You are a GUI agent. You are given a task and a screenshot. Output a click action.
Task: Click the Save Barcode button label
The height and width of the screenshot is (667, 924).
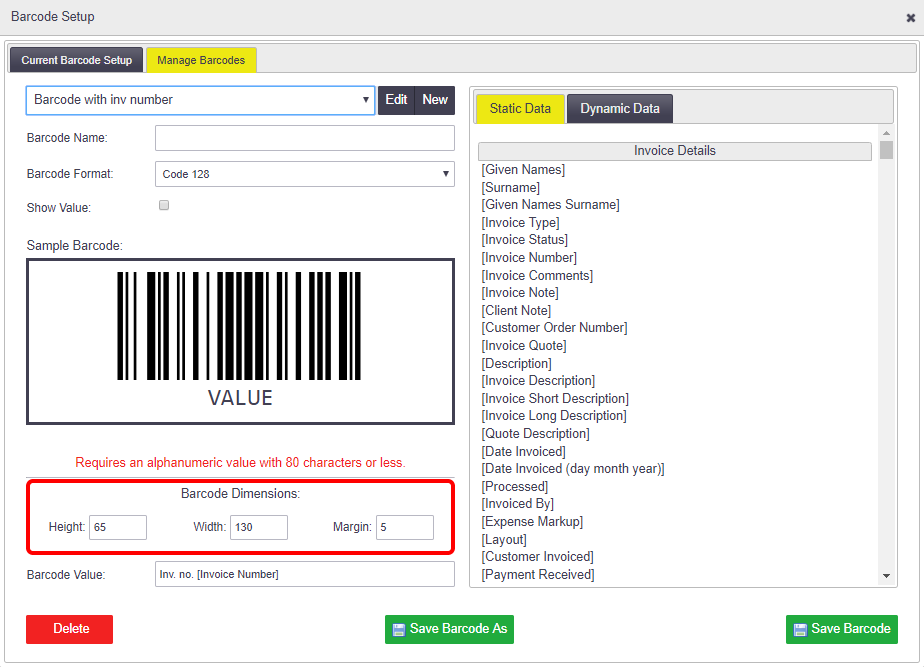point(851,629)
